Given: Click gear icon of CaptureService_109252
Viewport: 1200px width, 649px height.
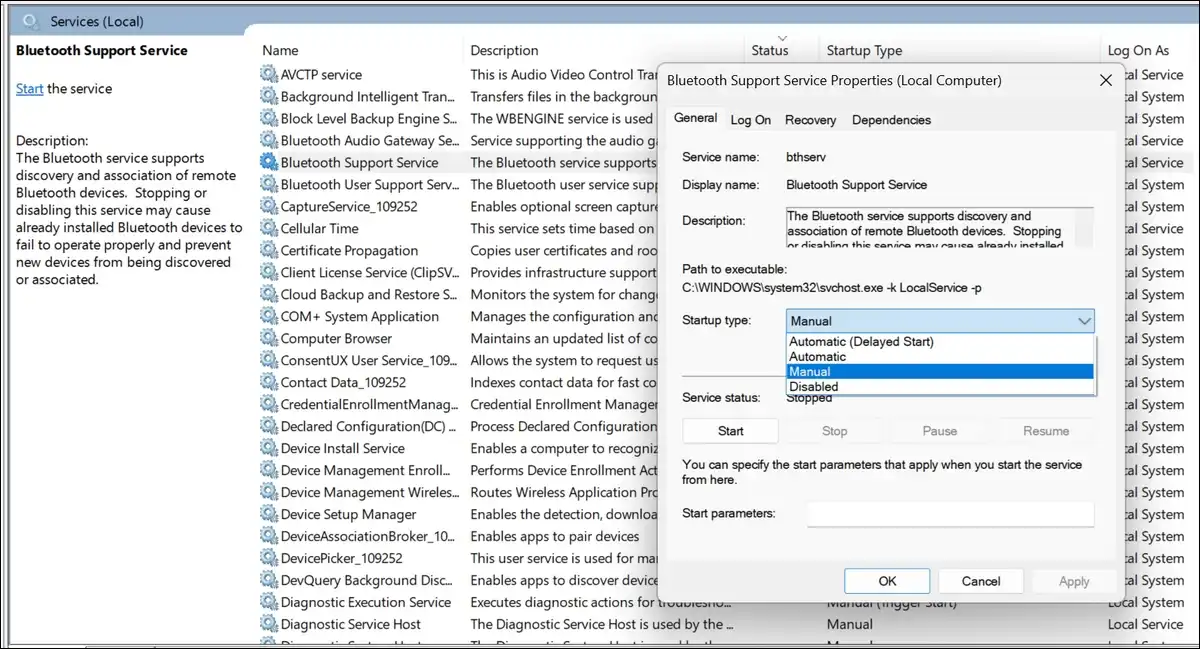Looking at the screenshot, I should tap(269, 206).
